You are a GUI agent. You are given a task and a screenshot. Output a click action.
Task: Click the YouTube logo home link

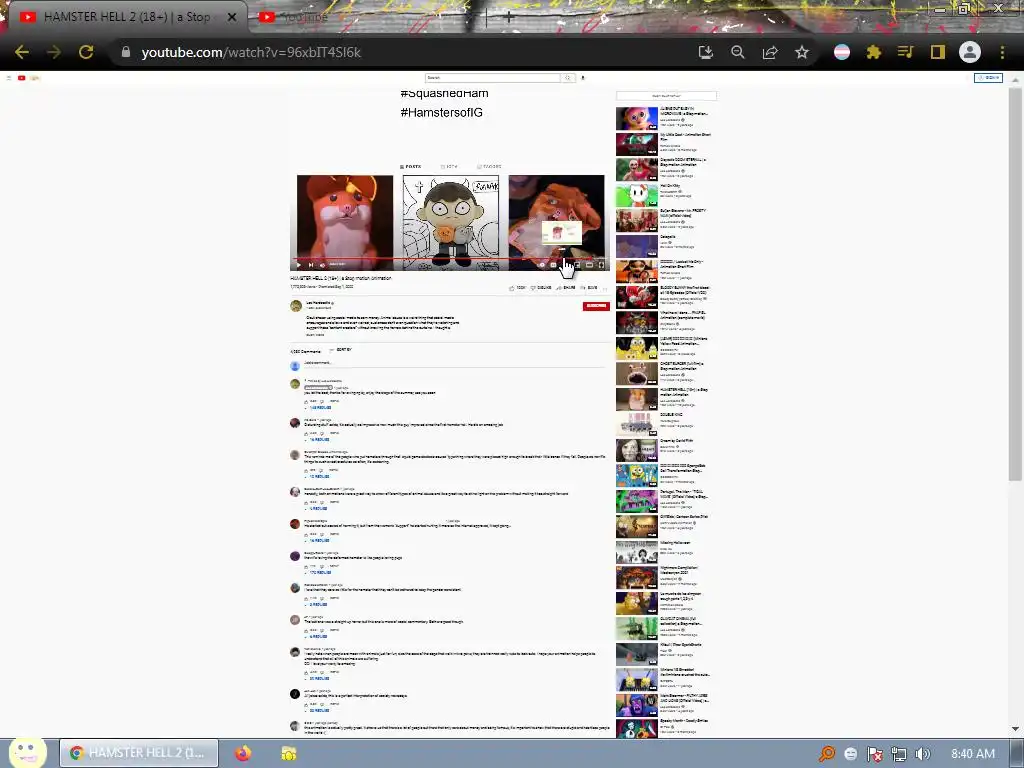tap(28, 78)
